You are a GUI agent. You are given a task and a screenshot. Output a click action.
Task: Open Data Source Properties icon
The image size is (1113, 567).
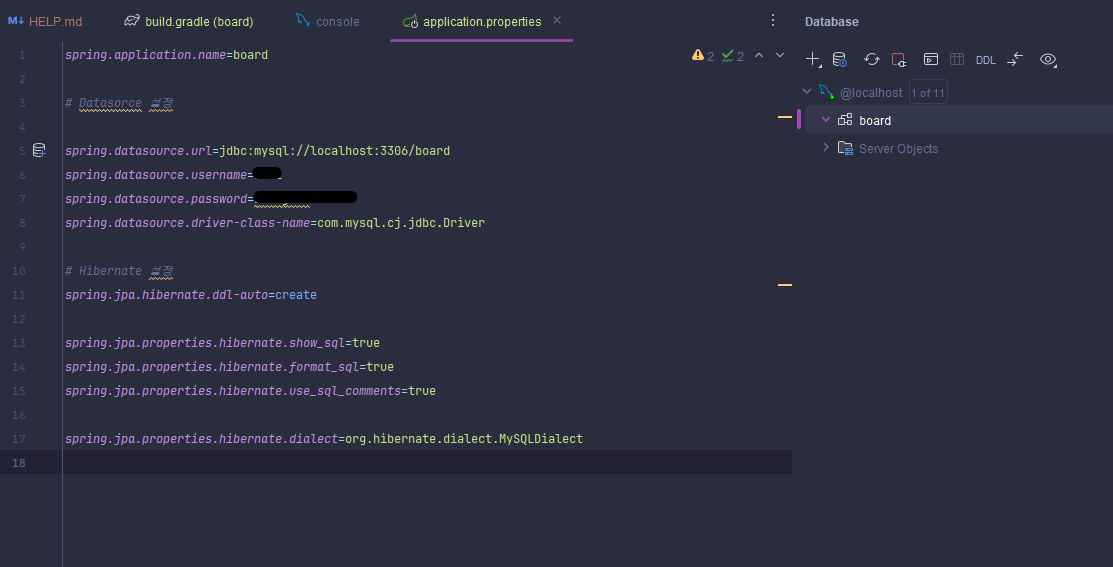[x=840, y=60]
